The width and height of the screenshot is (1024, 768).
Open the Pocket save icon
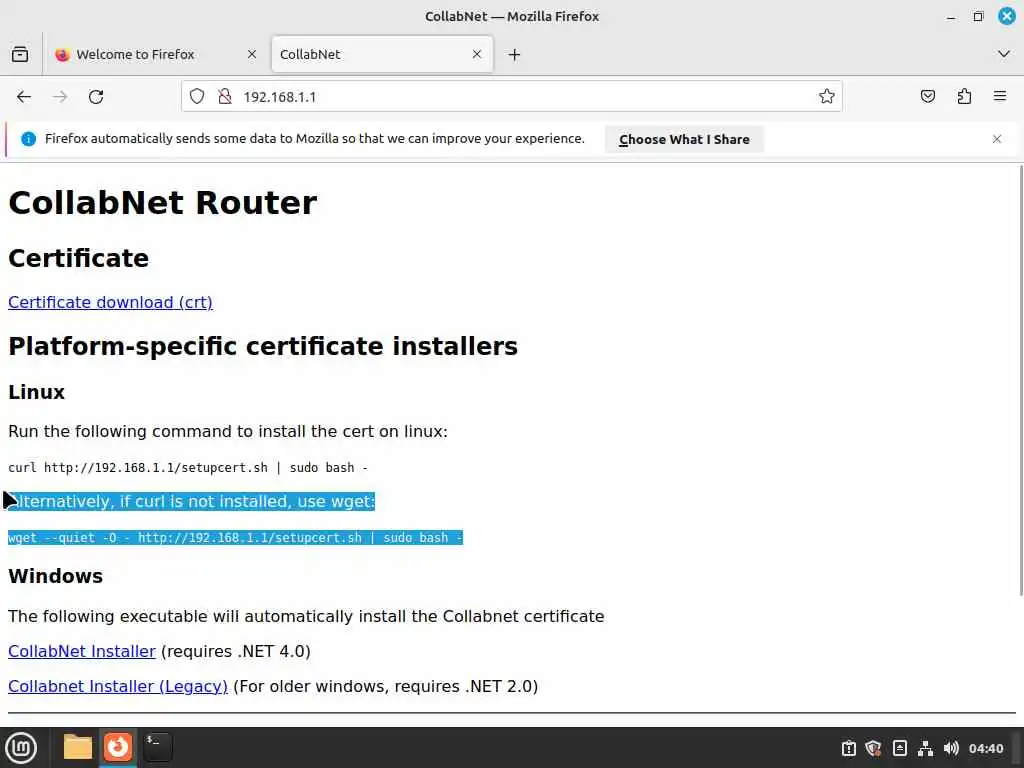pos(927,97)
